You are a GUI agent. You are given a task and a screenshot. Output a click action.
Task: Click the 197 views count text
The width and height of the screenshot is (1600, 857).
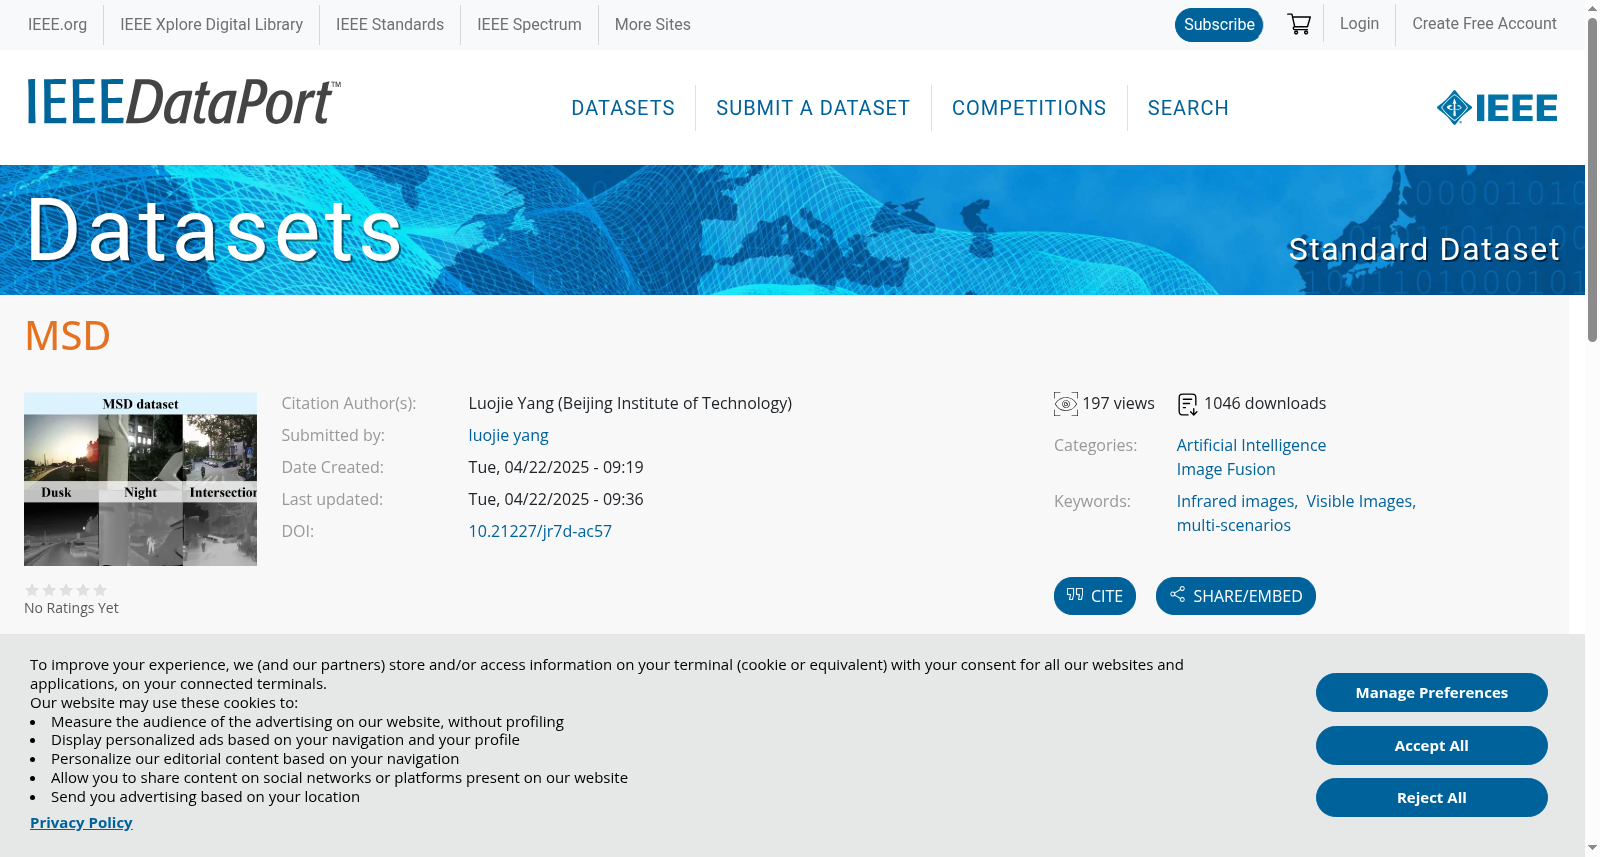(1118, 403)
